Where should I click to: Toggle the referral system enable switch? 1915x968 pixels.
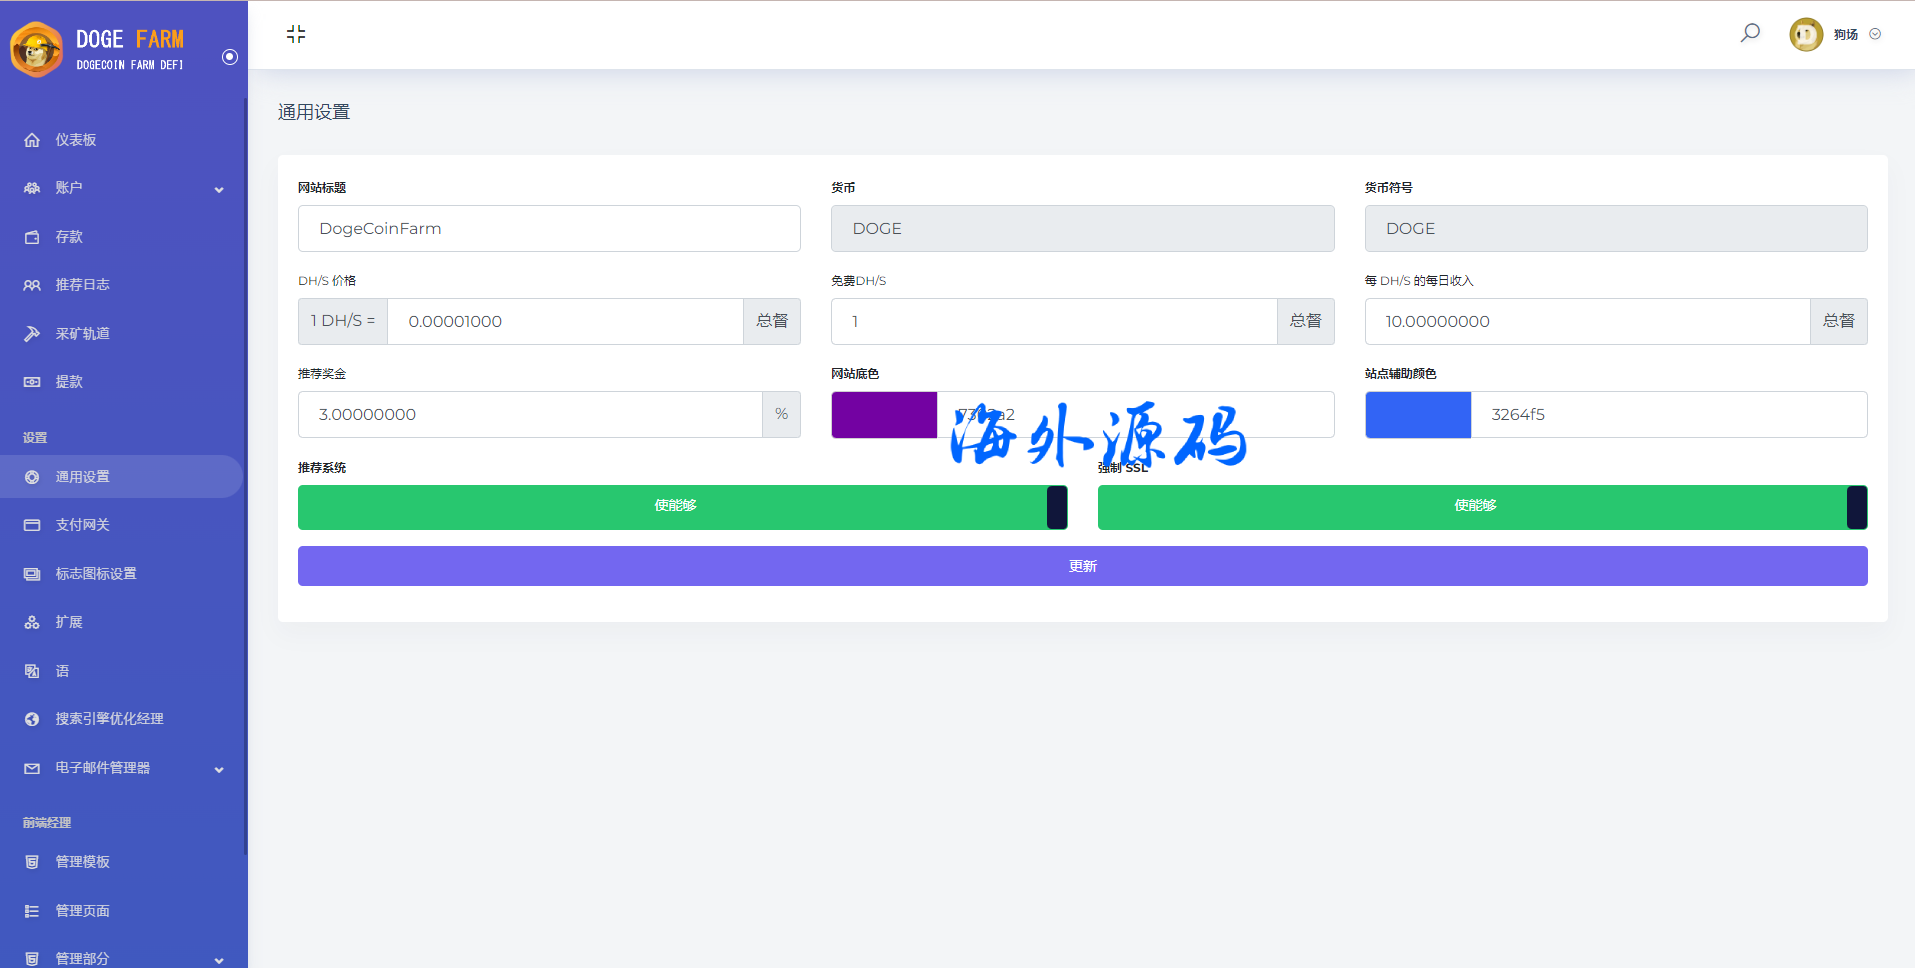click(682, 507)
